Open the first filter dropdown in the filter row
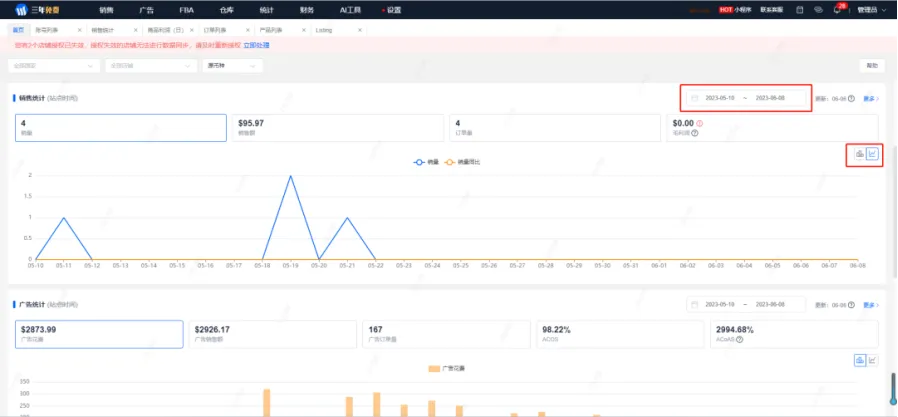This screenshot has height=417, width=898. (x=54, y=66)
